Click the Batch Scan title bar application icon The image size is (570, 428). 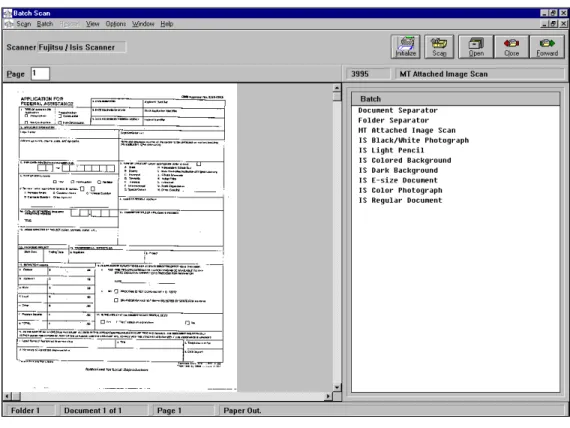click(8, 13)
